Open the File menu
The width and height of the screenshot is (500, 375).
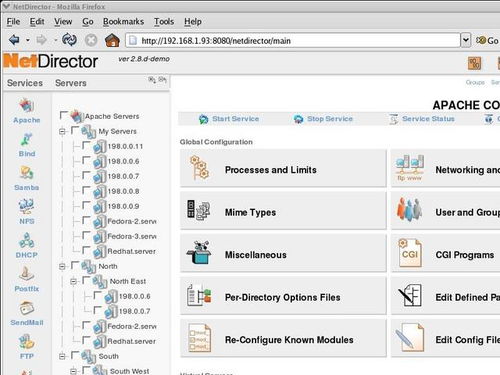[13, 22]
